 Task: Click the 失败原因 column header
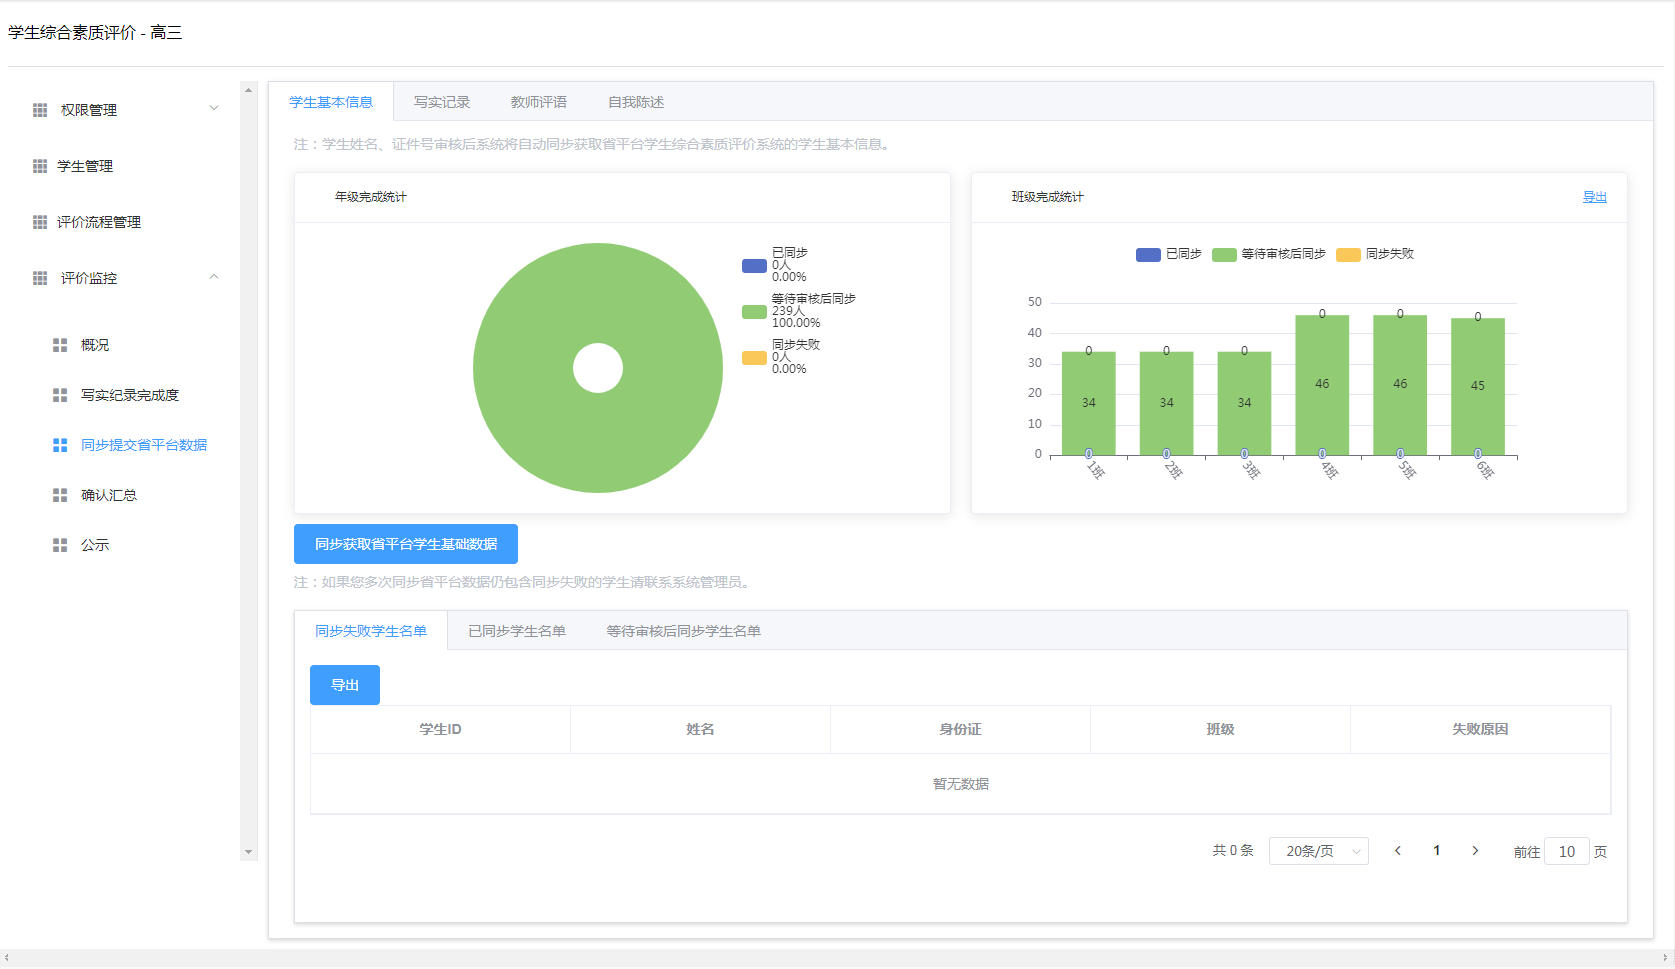(x=1480, y=729)
